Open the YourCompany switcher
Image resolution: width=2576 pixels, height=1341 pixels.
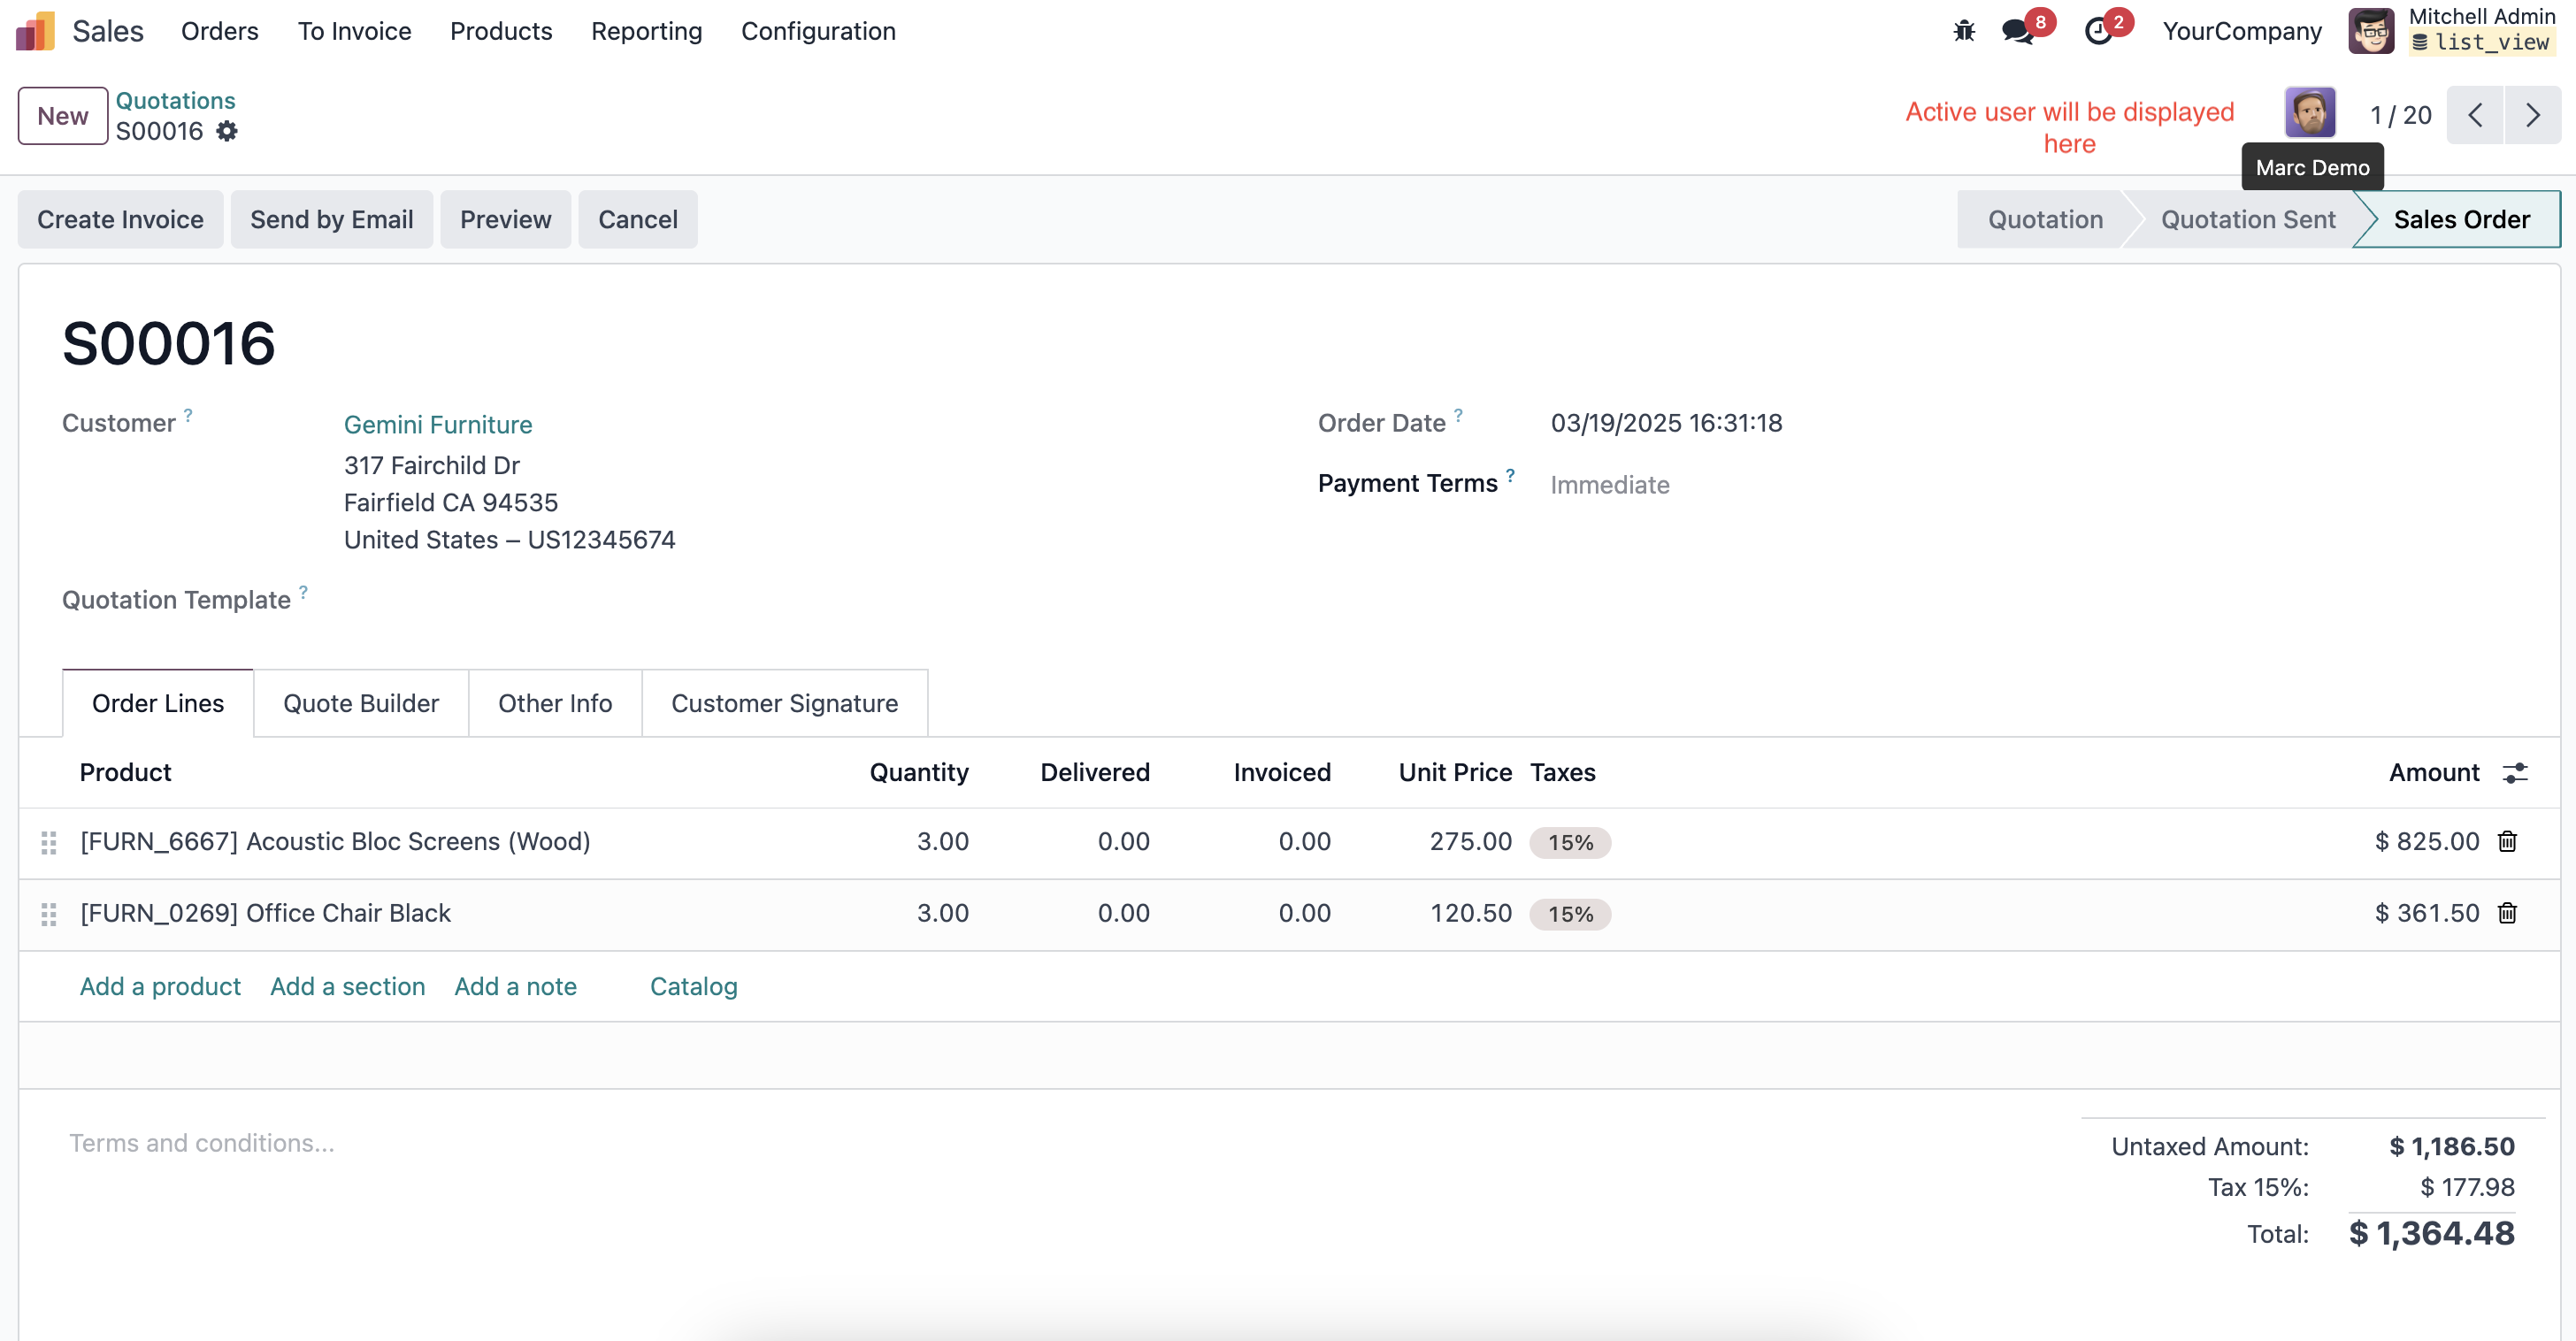point(2242,31)
